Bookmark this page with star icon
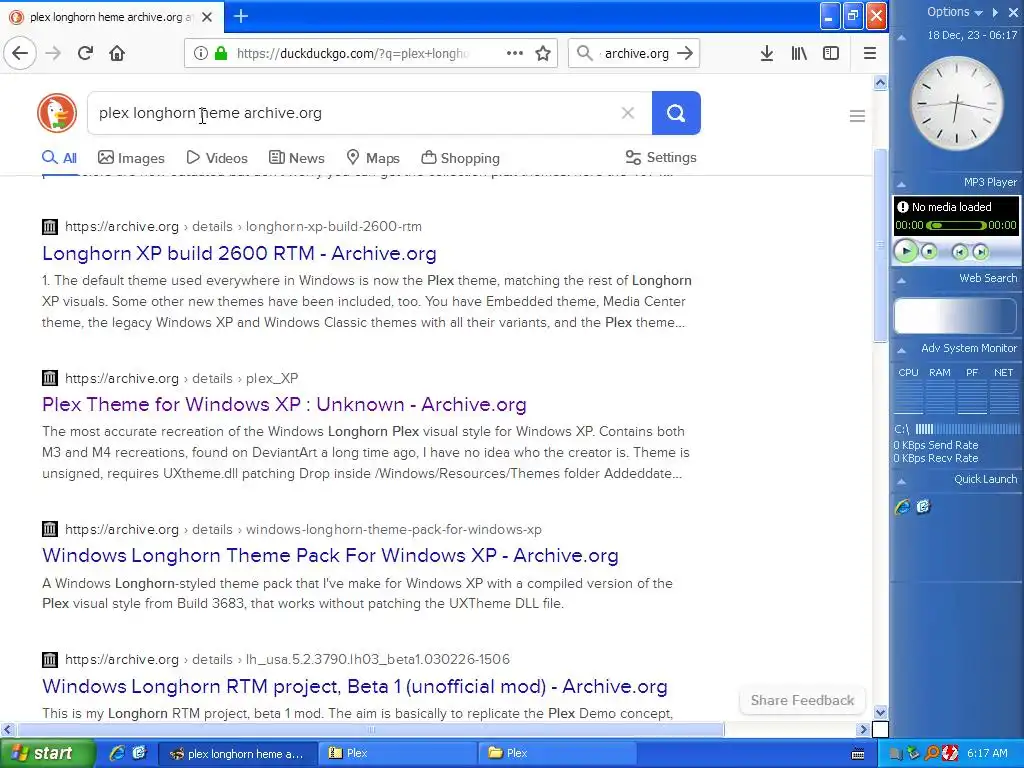This screenshot has height=768, width=1024. [x=543, y=54]
